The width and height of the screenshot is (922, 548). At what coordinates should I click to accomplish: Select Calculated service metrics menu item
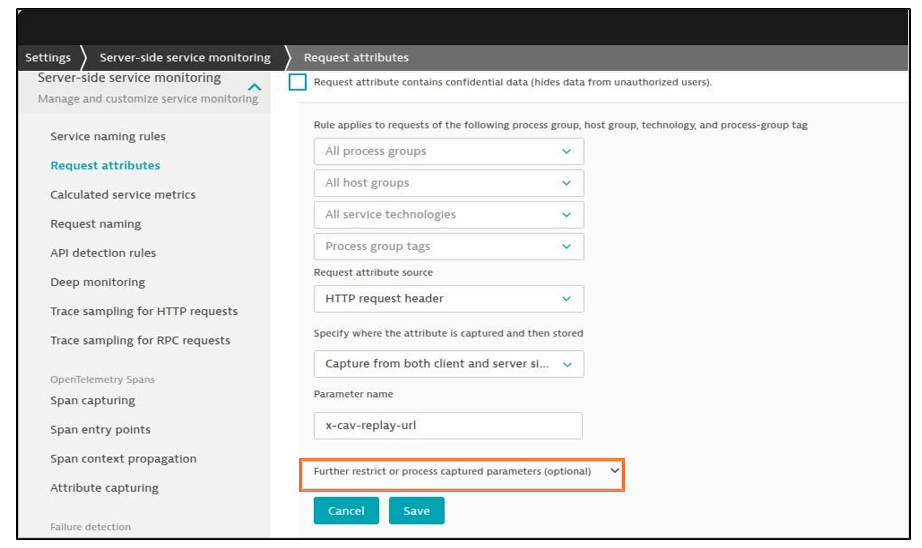point(123,195)
